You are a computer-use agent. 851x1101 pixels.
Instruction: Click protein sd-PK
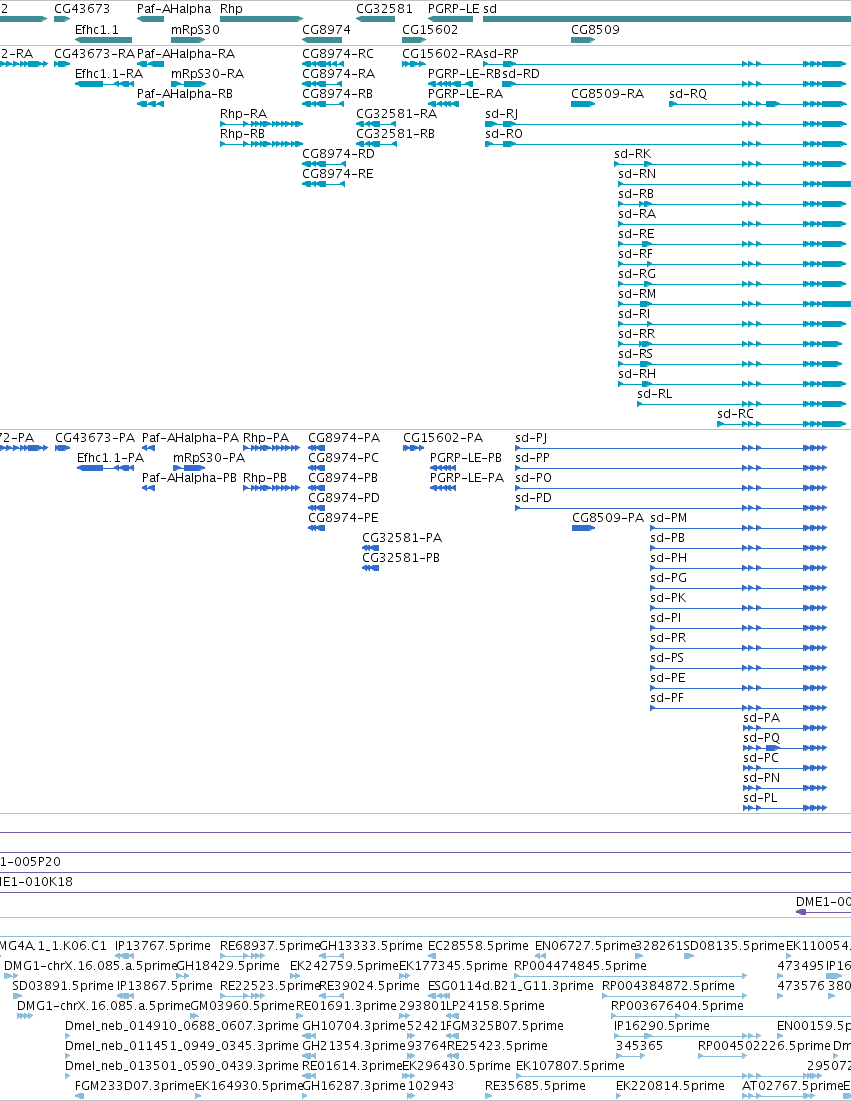[668, 598]
